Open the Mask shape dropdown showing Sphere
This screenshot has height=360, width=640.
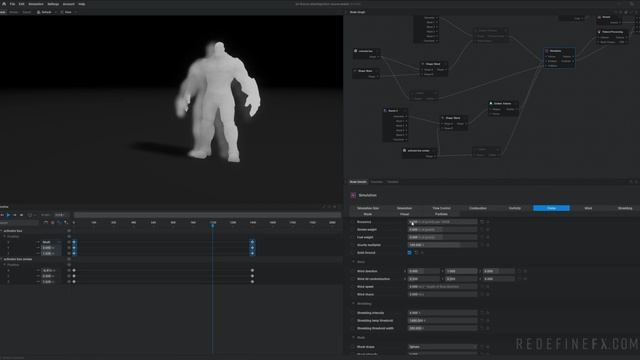(442, 347)
